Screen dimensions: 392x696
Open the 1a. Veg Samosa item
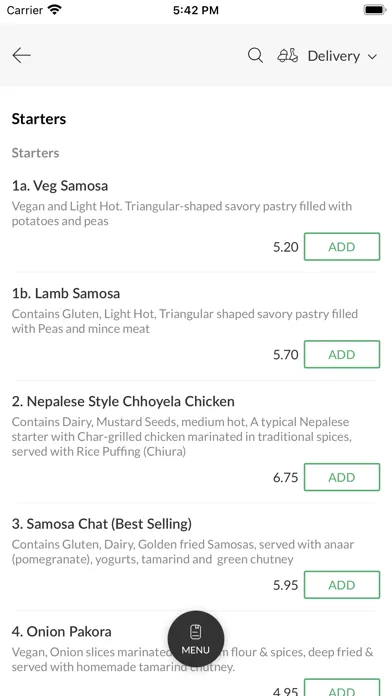tap(60, 186)
